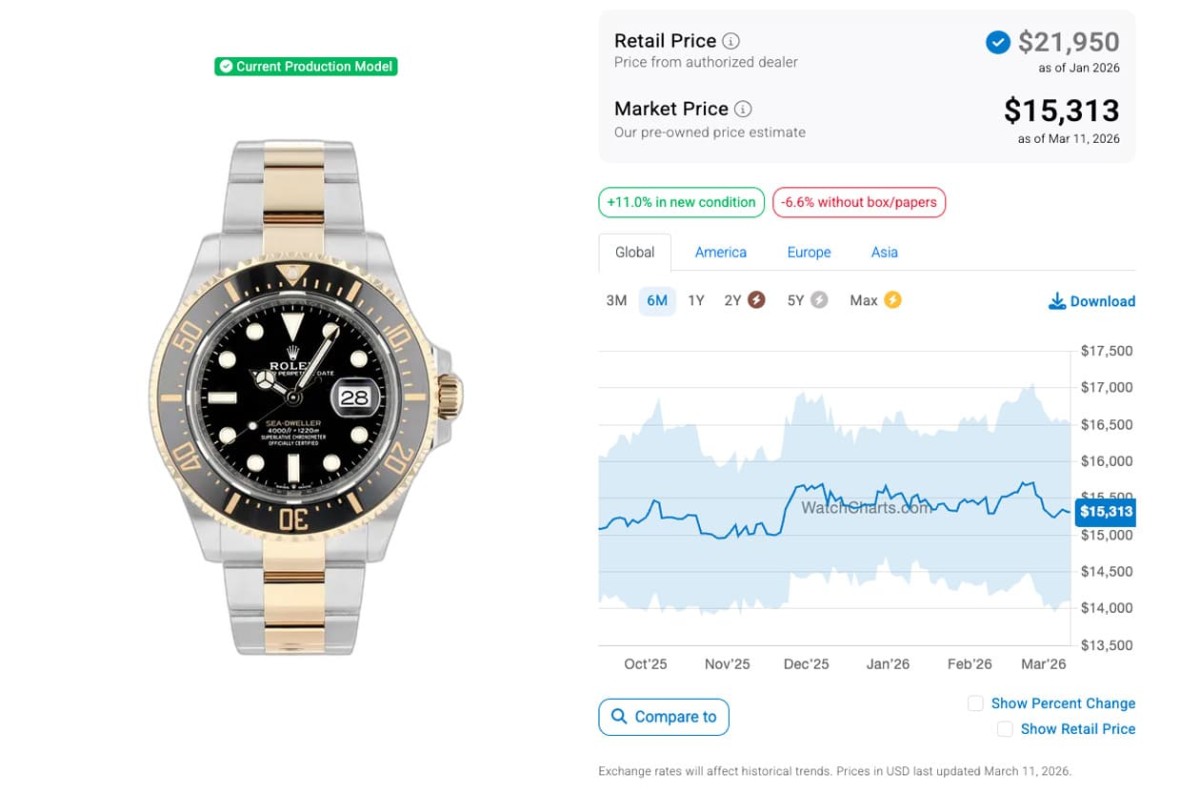The width and height of the screenshot is (1200, 794).
Task: Switch to the Europe tab
Action: pos(808,252)
